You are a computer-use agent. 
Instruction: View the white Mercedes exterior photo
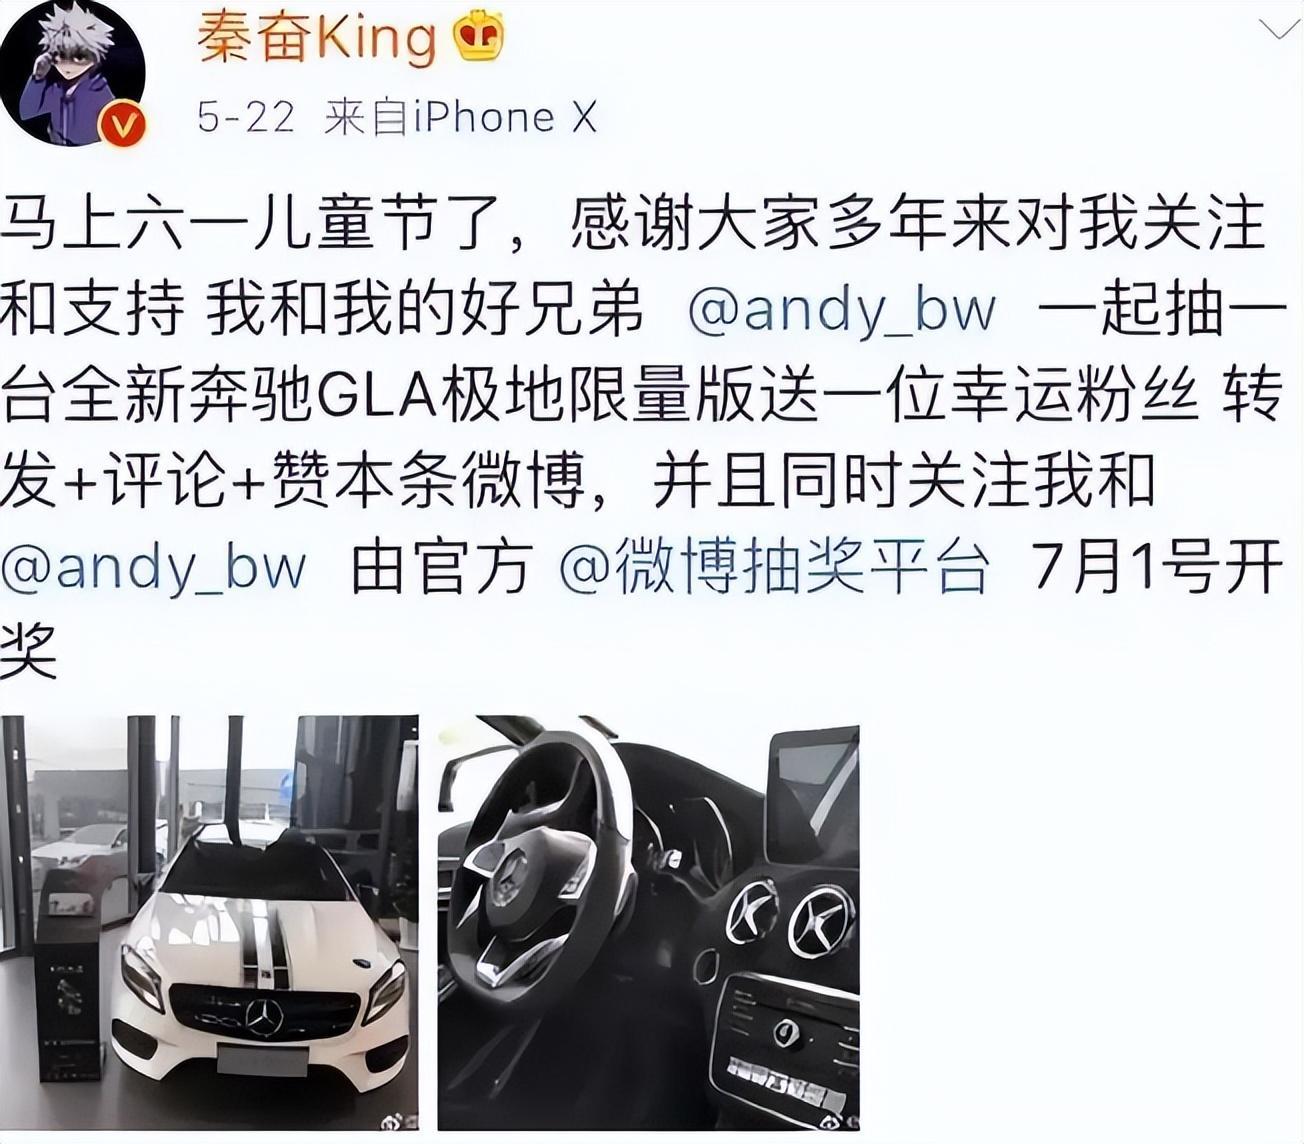click(x=209, y=922)
